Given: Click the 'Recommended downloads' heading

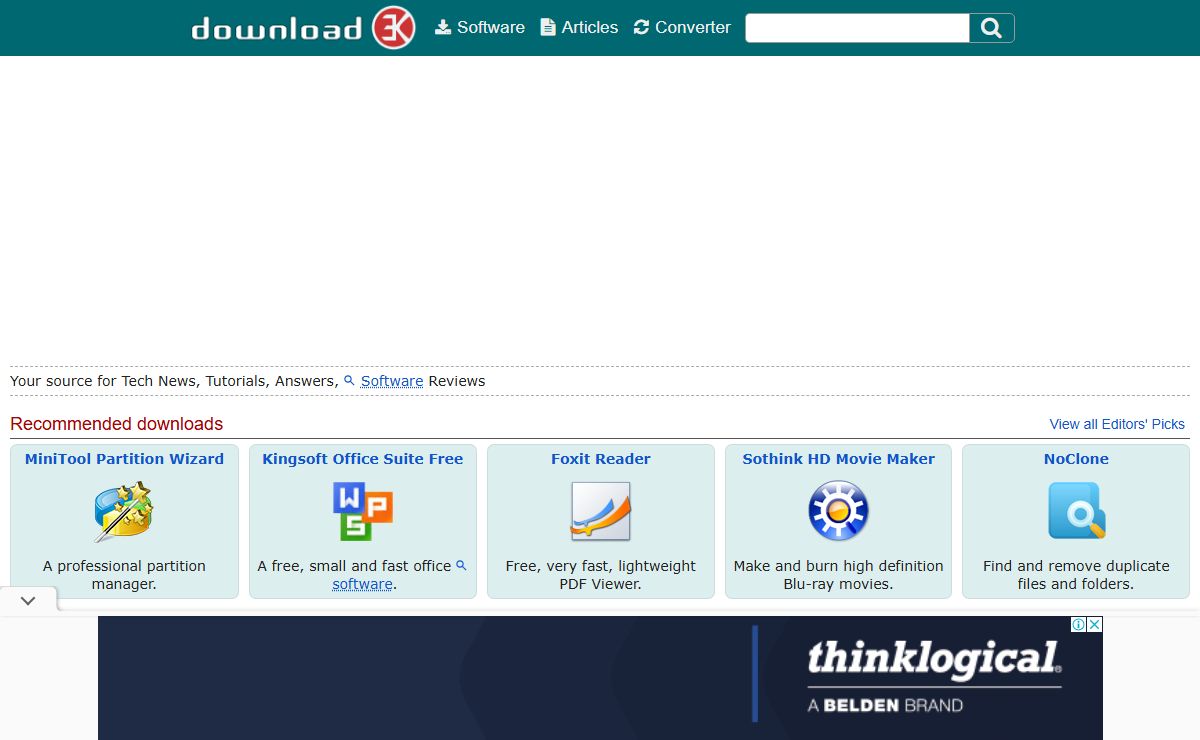Looking at the screenshot, I should coord(116,424).
